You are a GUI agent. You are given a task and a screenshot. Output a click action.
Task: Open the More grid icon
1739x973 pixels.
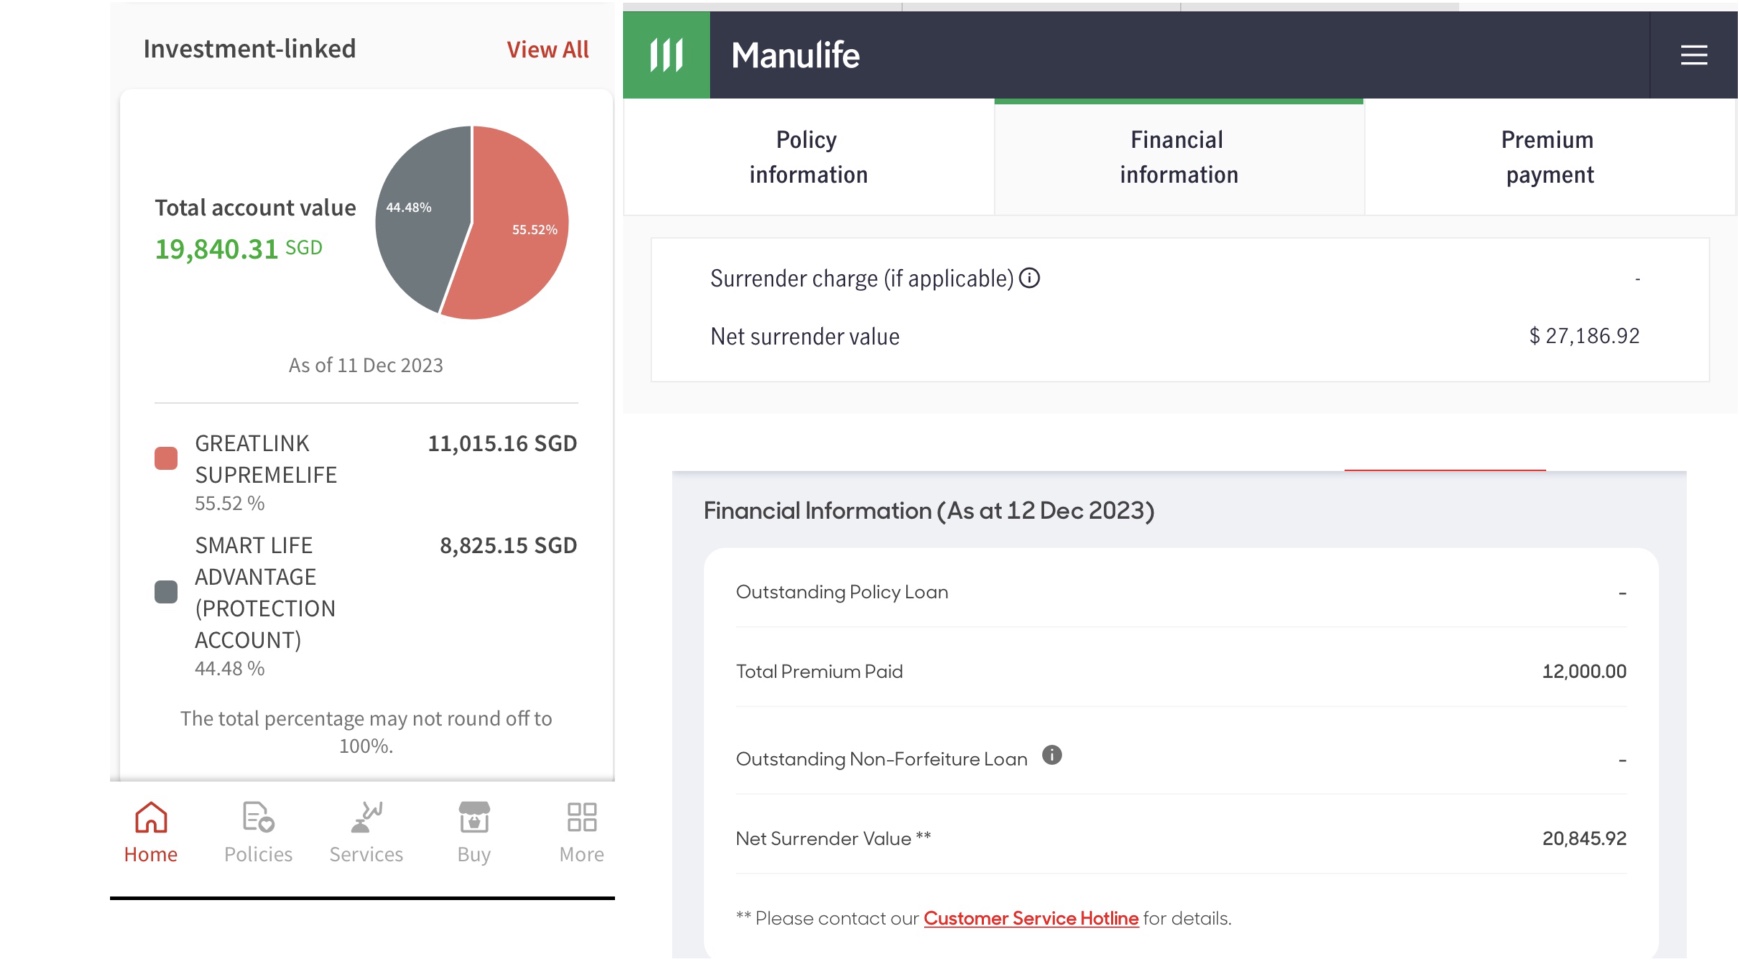click(581, 818)
